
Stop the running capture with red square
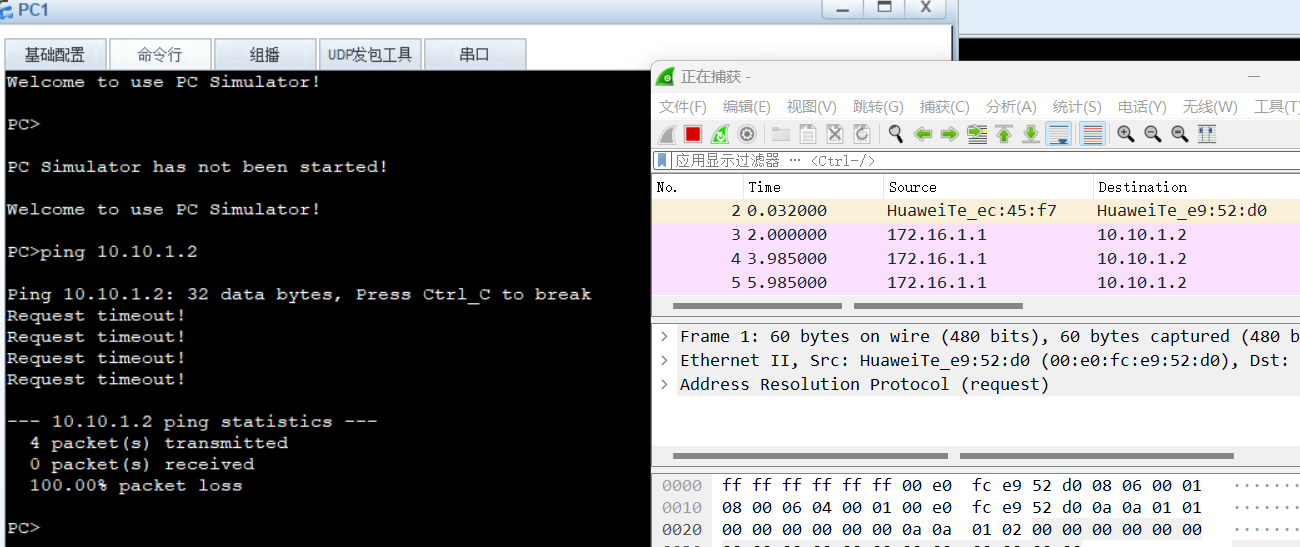693,134
